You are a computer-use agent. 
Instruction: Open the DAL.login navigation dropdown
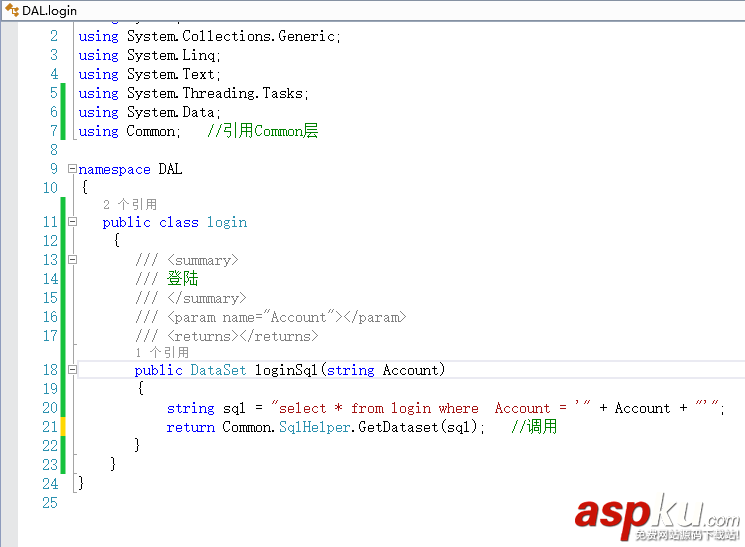(373, 10)
